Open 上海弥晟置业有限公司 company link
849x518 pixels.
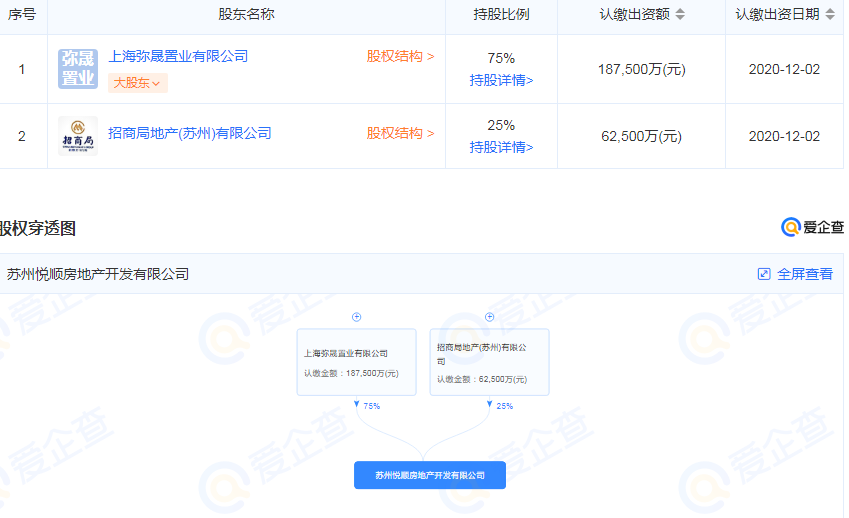point(178,56)
